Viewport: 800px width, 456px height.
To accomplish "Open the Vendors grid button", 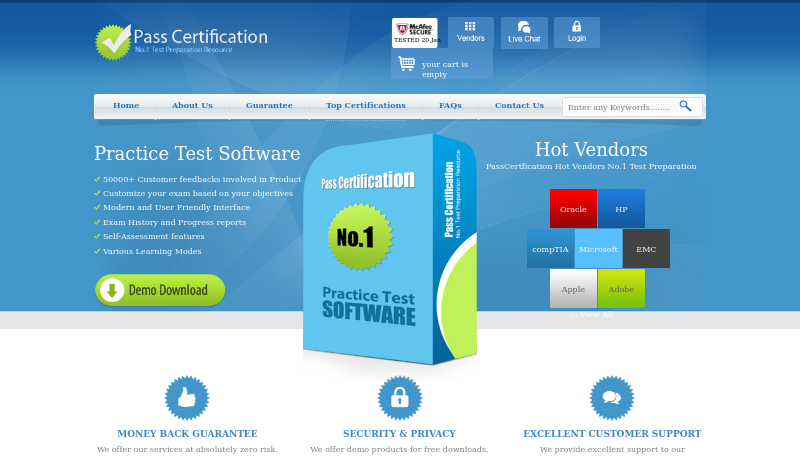I will click(470, 32).
